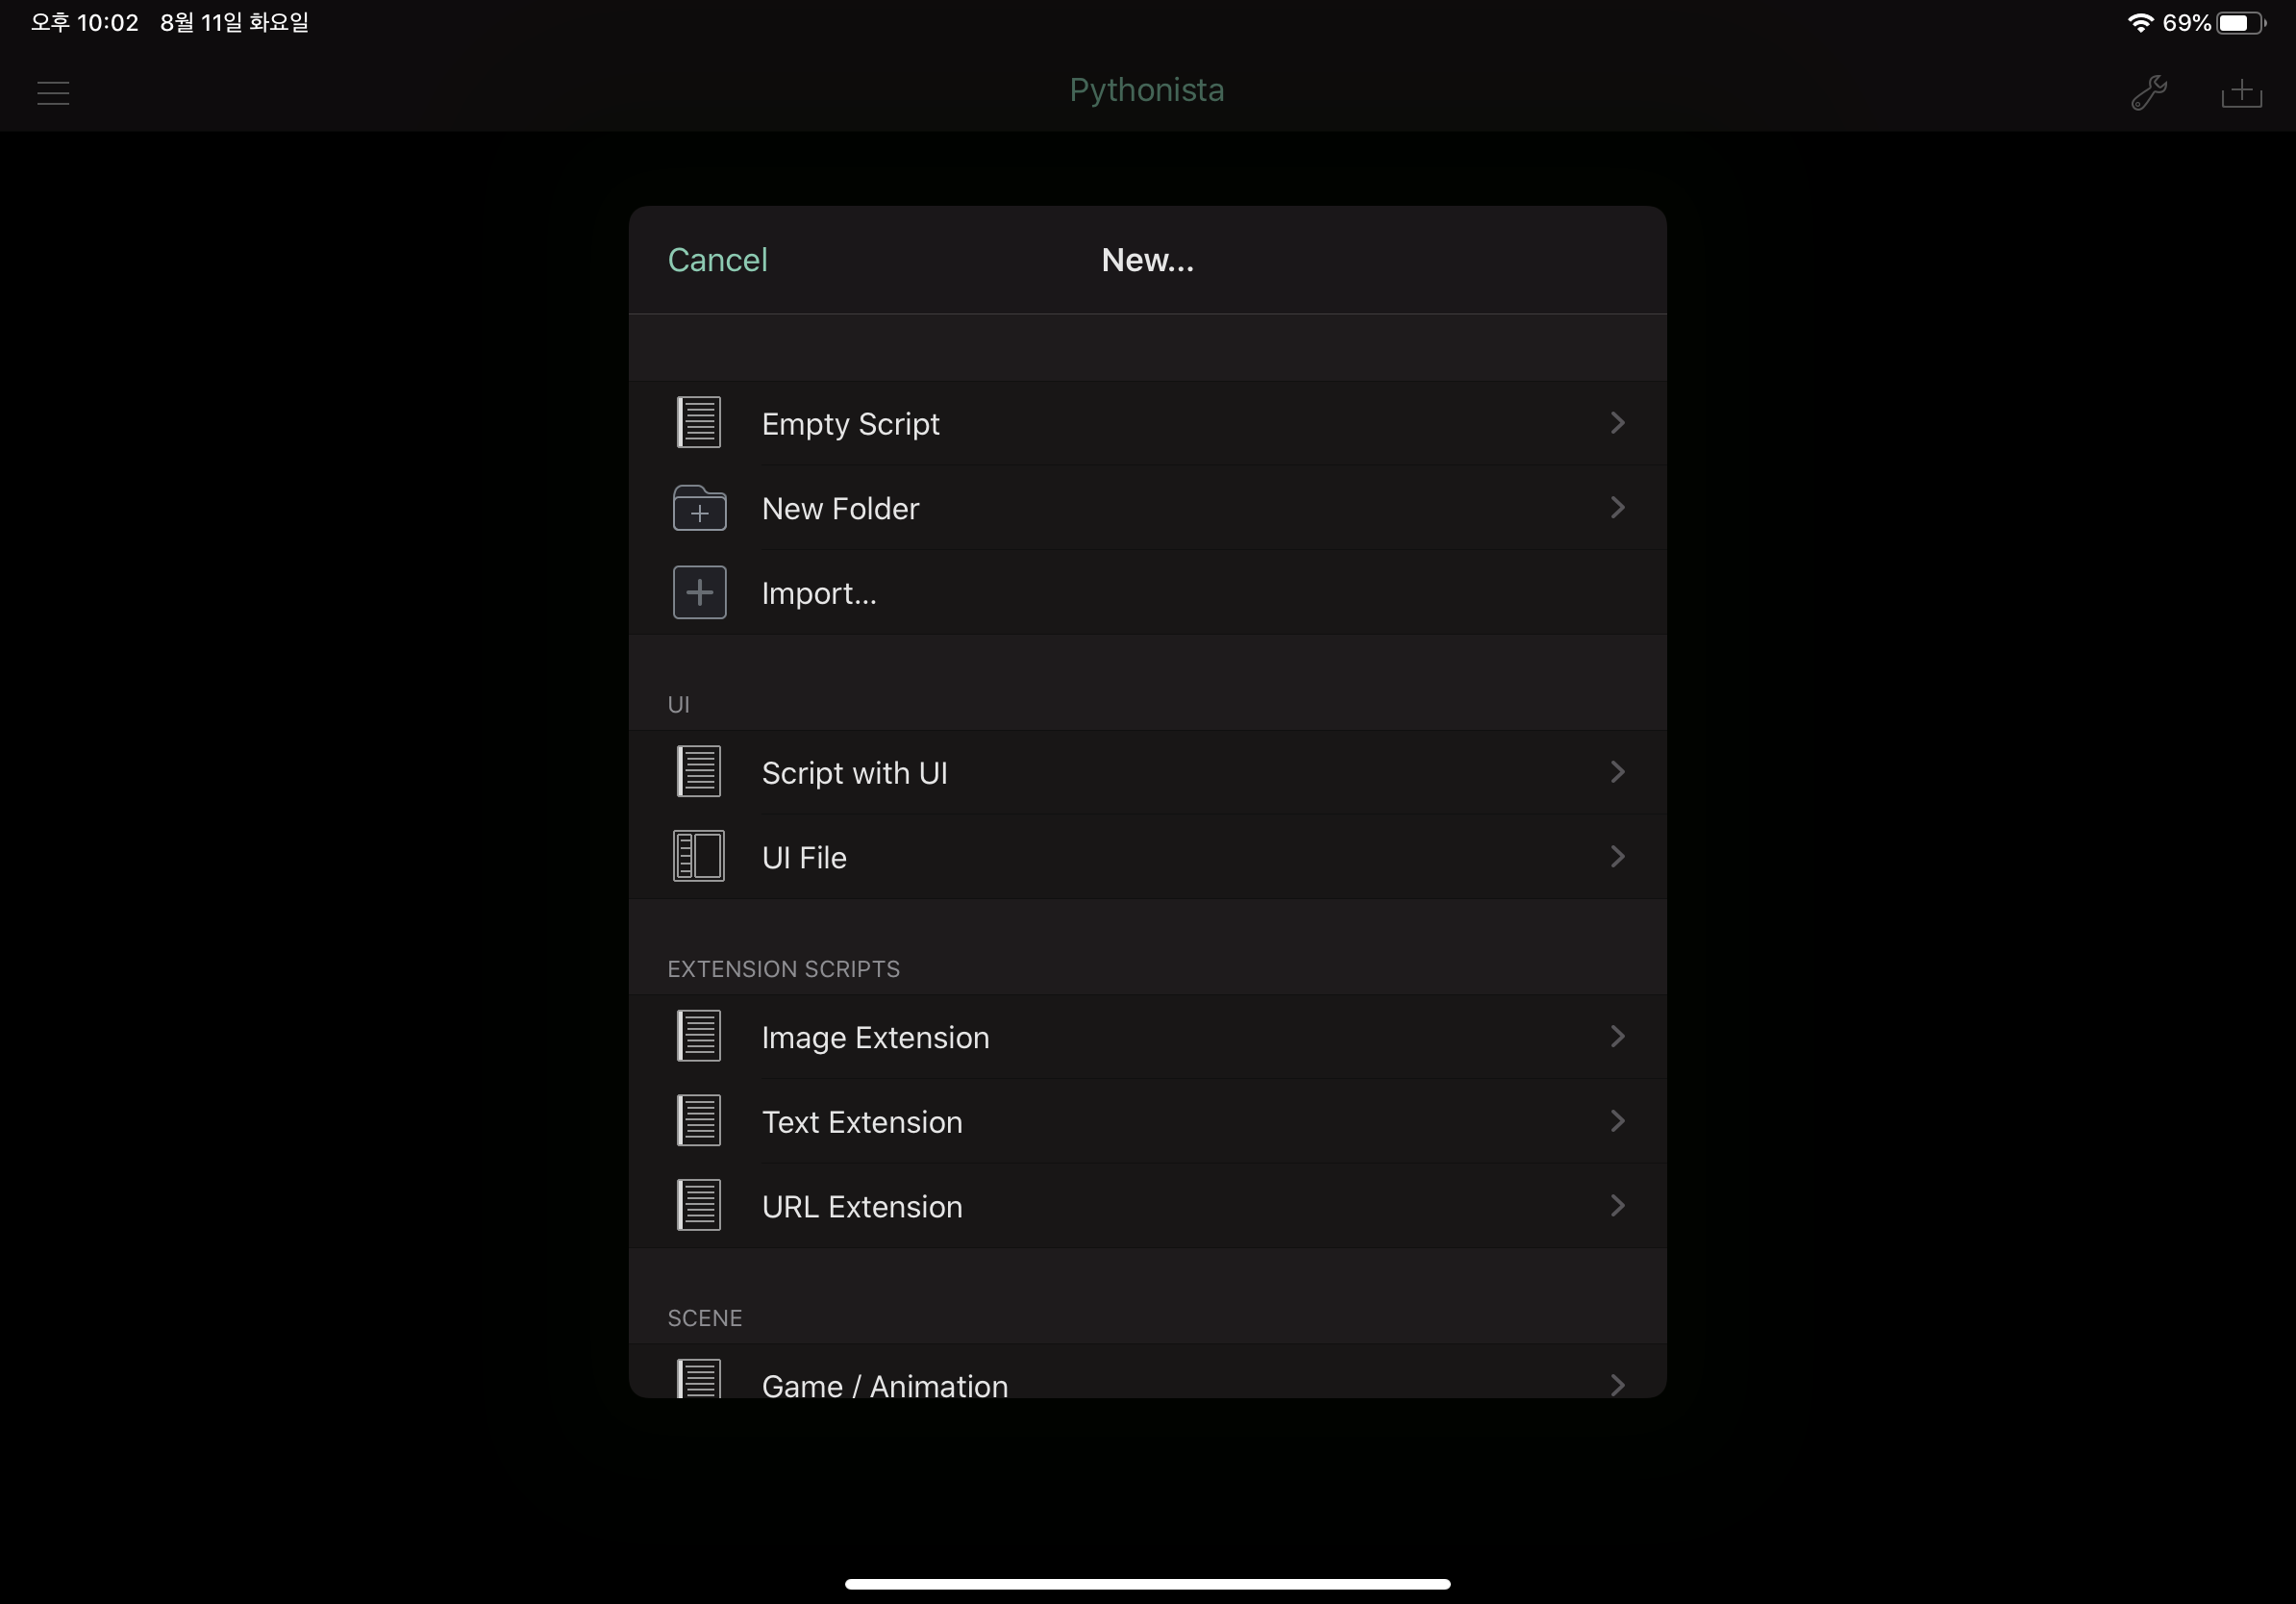Image resolution: width=2296 pixels, height=1604 pixels.
Task: Open the UI File row chevron
Action: pos(1617,857)
